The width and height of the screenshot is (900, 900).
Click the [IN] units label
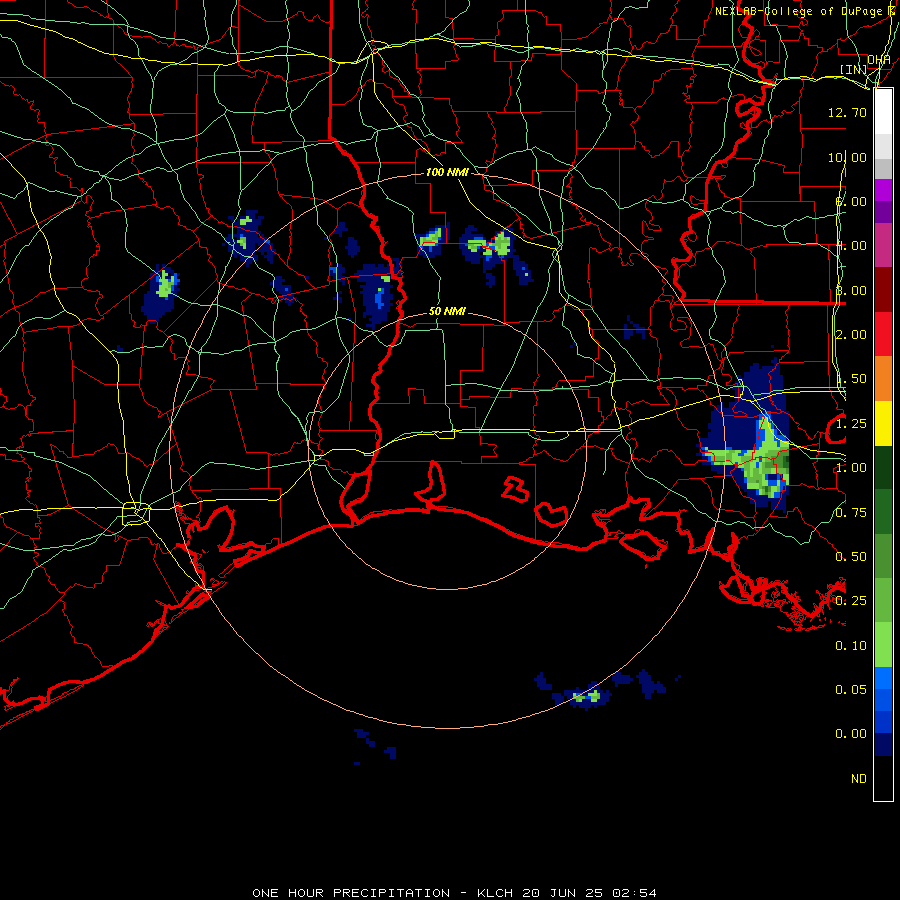pyautogui.click(x=853, y=69)
